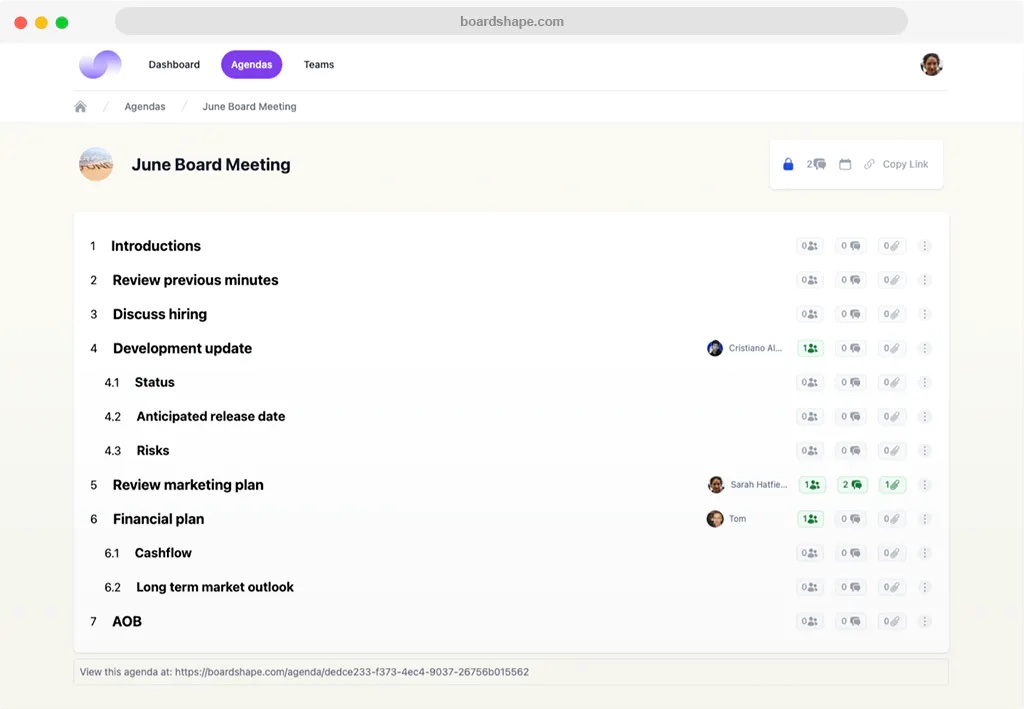Click Cristiano's avatar on Development update
The width and height of the screenshot is (1024, 709).
click(x=715, y=347)
